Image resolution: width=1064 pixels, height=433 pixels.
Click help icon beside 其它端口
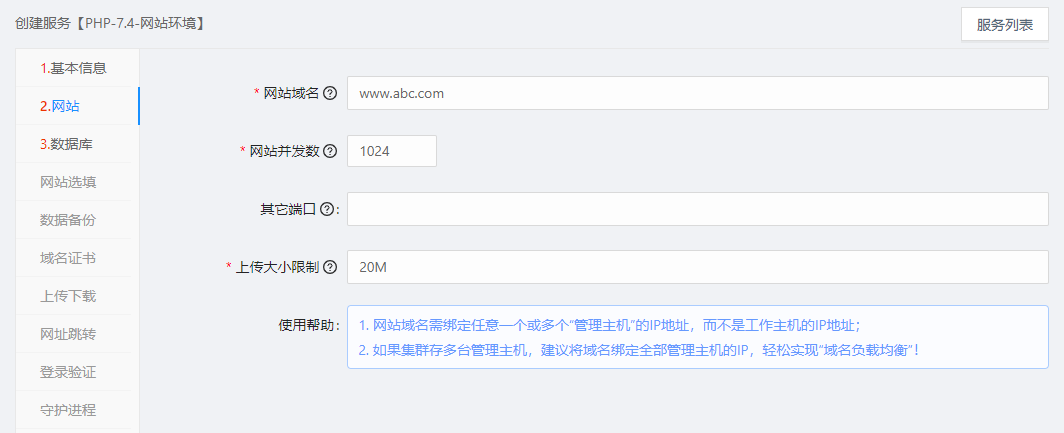click(326, 210)
